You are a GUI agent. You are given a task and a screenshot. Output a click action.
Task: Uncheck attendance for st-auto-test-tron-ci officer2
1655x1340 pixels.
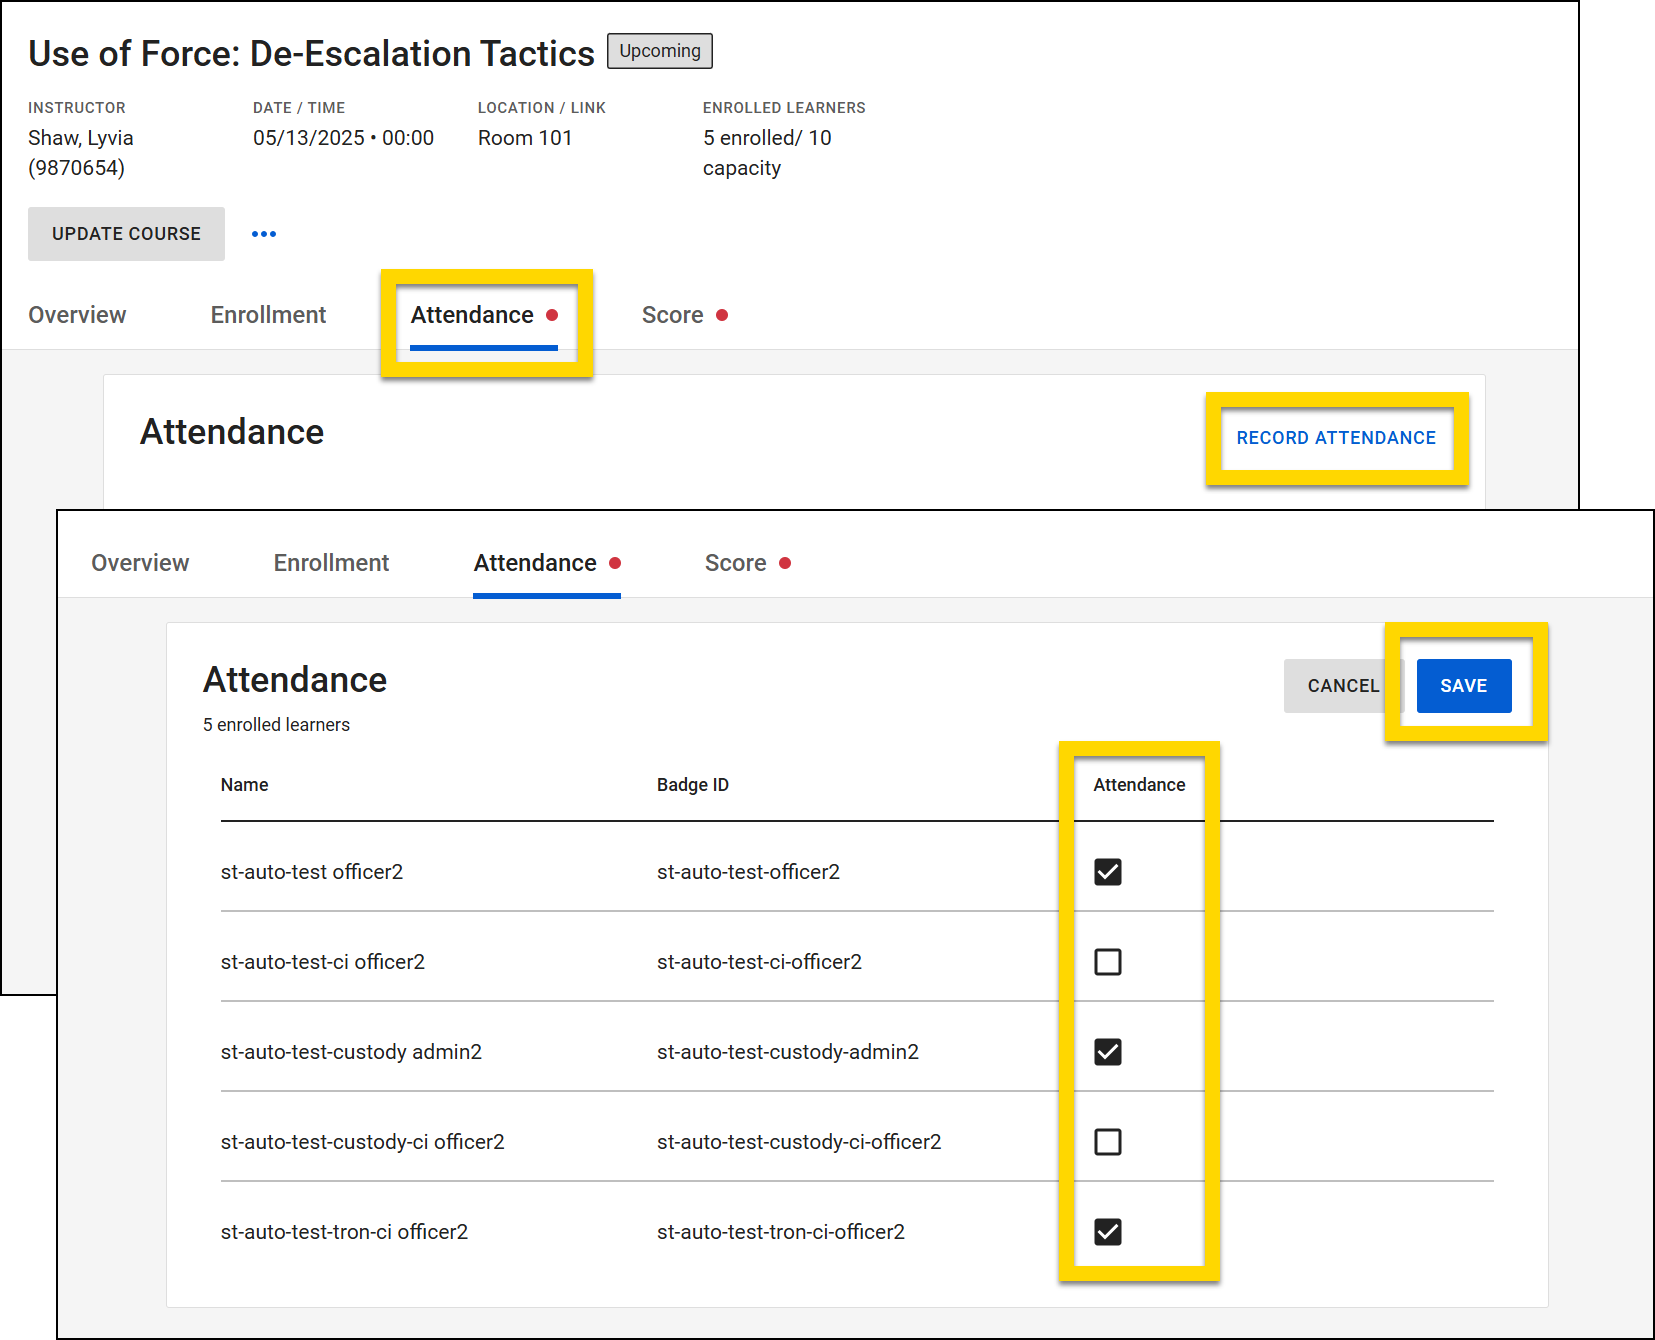pos(1107,1232)
